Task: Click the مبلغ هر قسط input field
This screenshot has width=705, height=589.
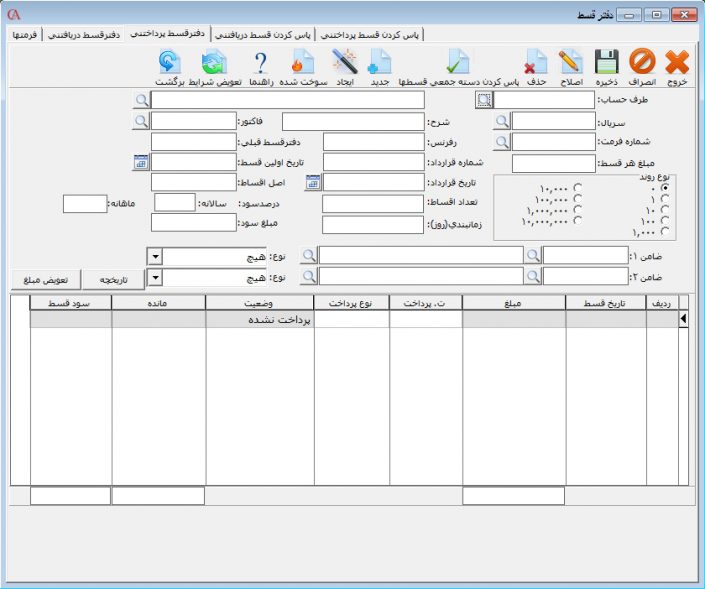Action: pos(553,163)
